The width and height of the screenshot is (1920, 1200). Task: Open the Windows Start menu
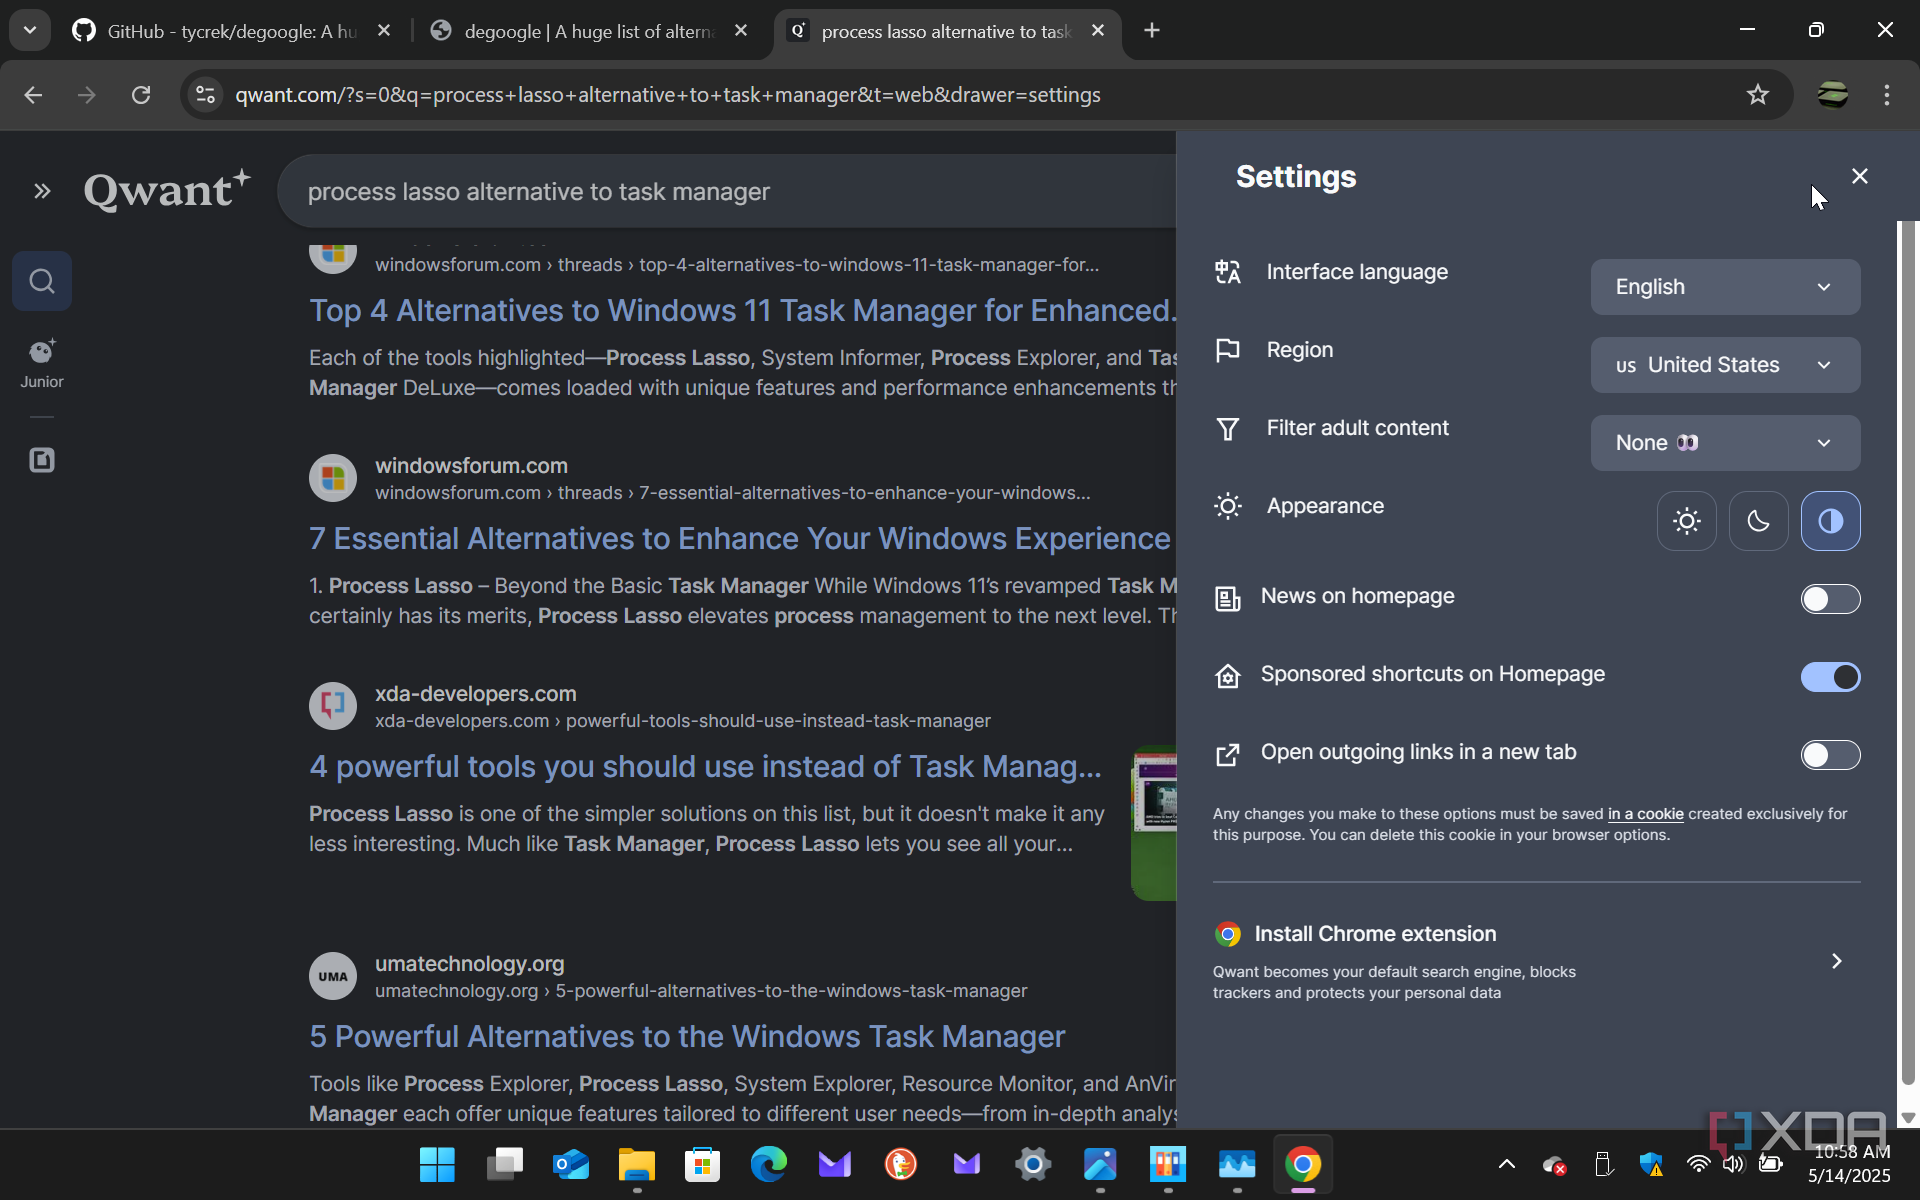pyautogui.click(x=437, y=1164)
